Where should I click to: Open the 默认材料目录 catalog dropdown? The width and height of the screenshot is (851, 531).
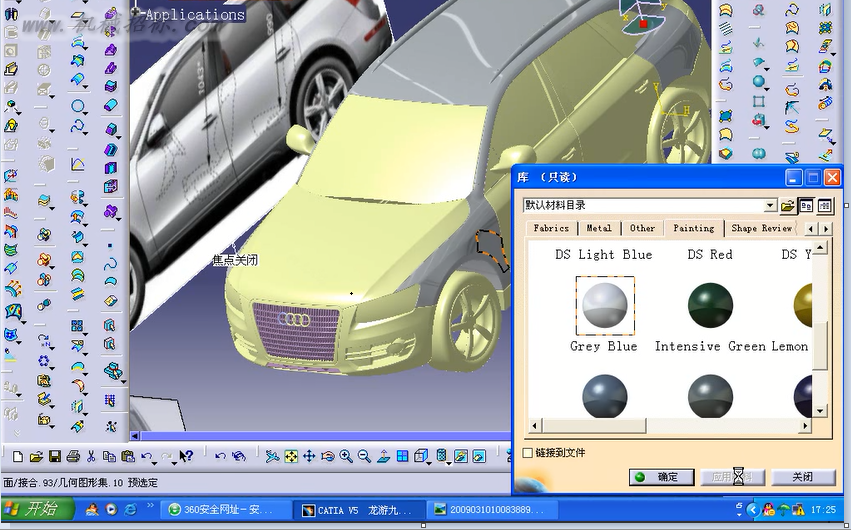coord(770,206)
